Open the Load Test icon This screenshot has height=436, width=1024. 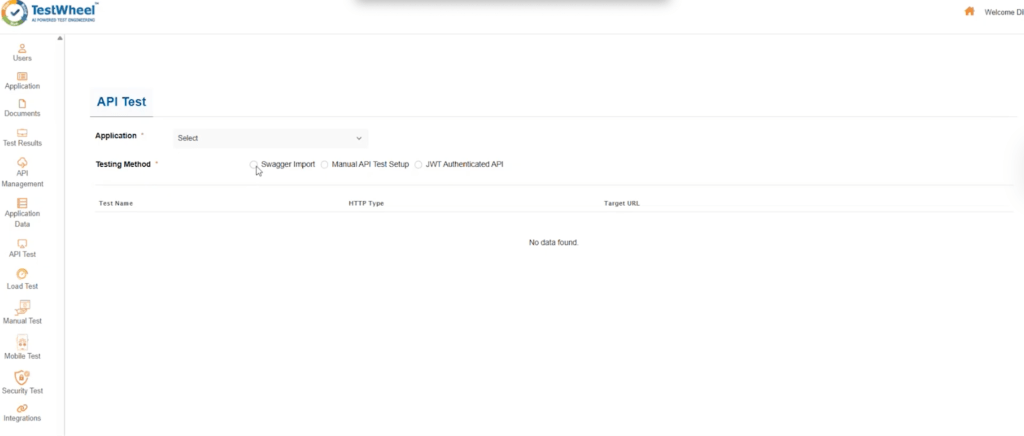click(22, 274)
